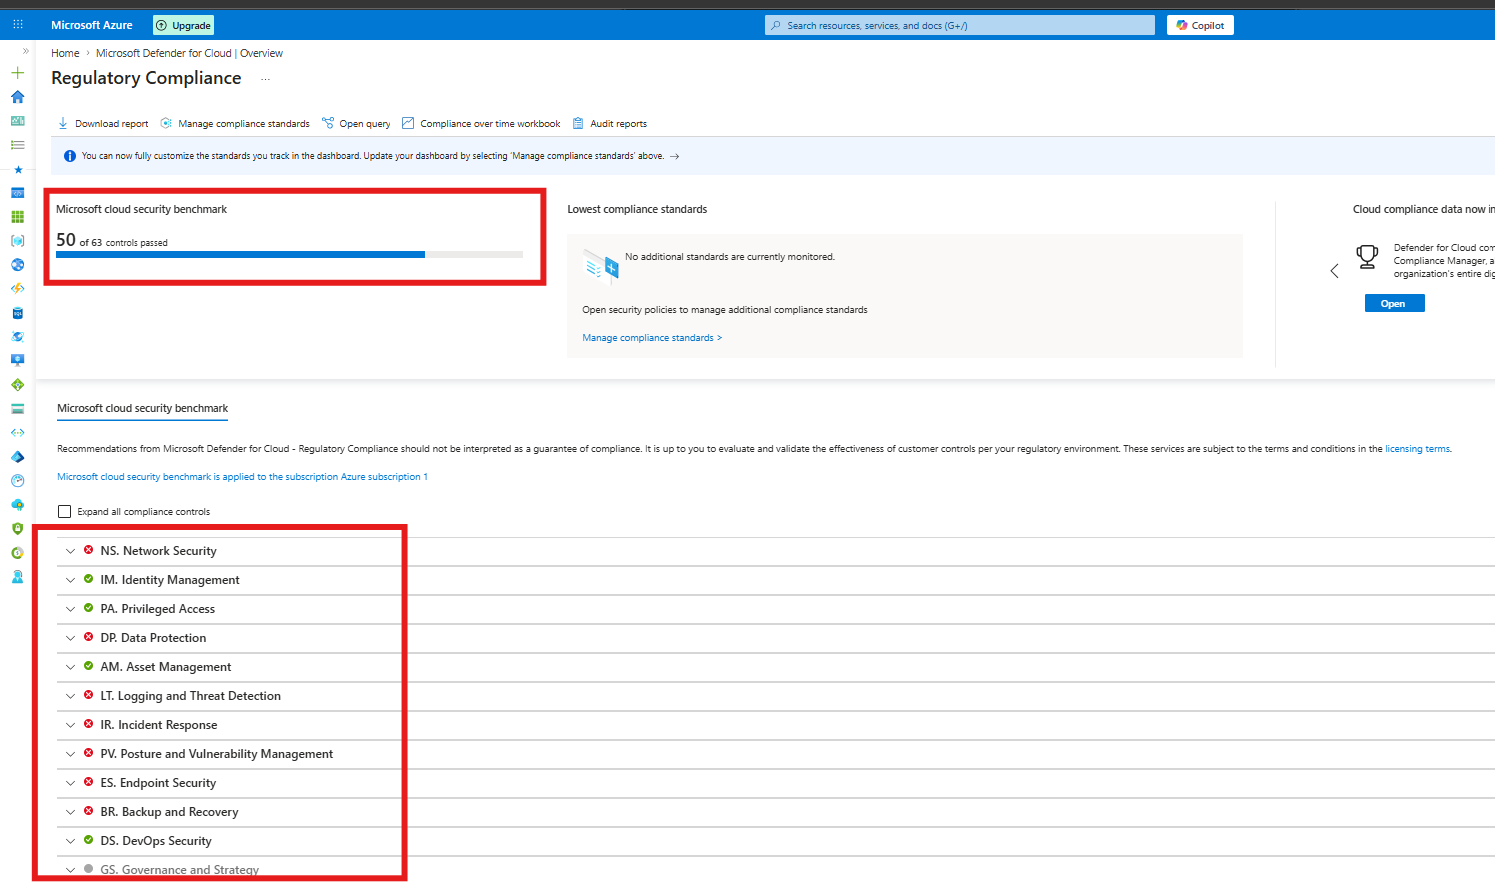1495x882 pixels.
Task: Follow the Manage compliance standards > link
Action: [x=652, y=338]
